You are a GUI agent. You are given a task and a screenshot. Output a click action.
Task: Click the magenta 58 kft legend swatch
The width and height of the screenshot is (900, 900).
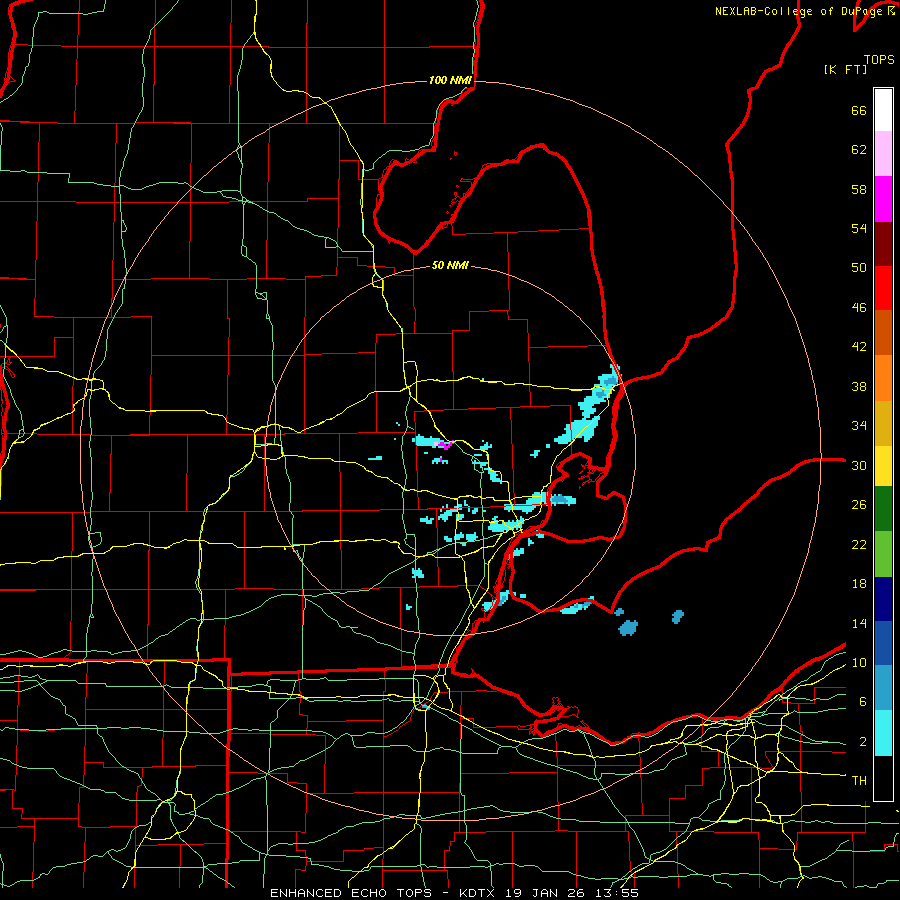tap(883, 199)
